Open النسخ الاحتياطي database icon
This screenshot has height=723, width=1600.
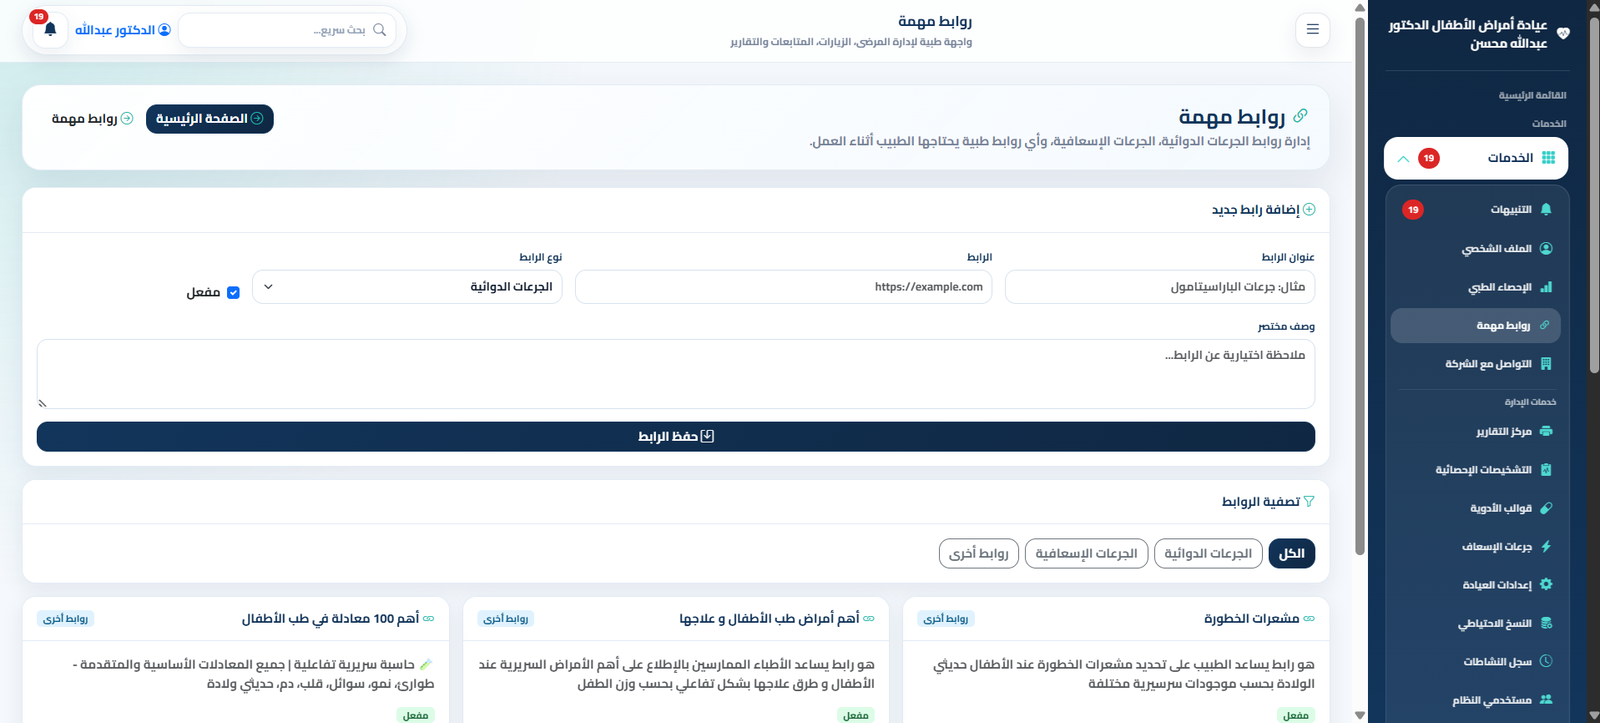coord(1546,623)
